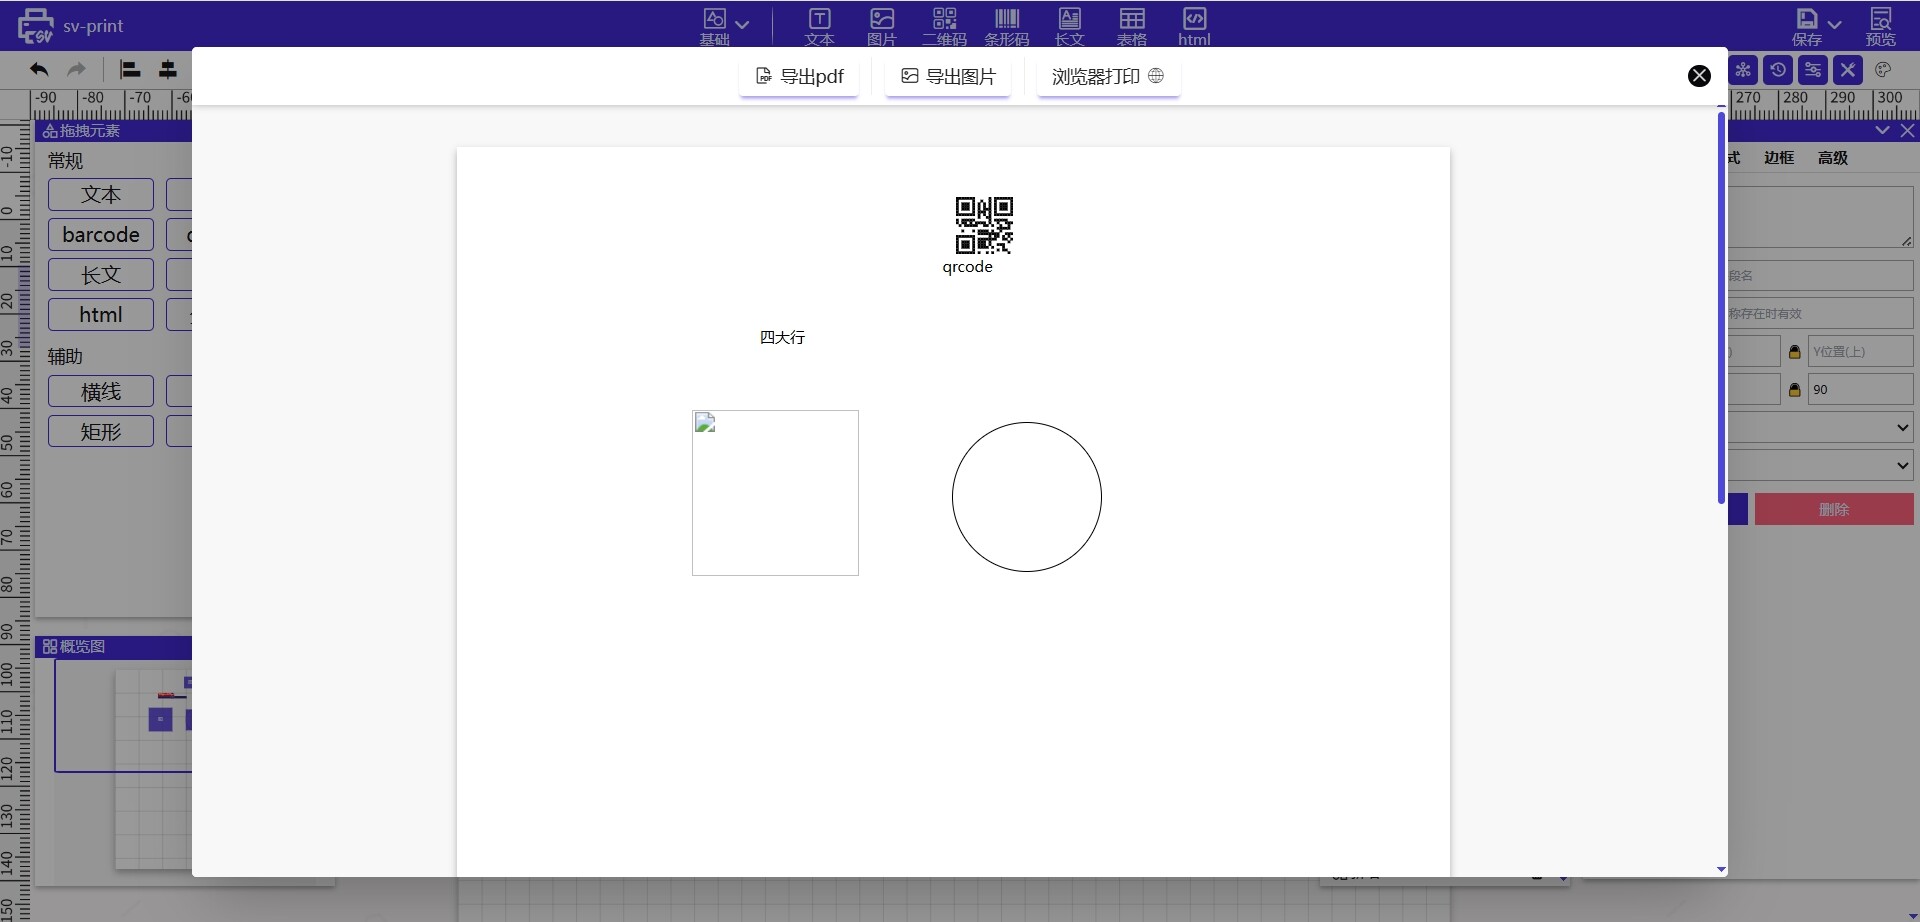Image resolution: width=1920 pixels, height=922 pixels.
Task: Switch to the 高级 tab
Action: pos(1832,158)
